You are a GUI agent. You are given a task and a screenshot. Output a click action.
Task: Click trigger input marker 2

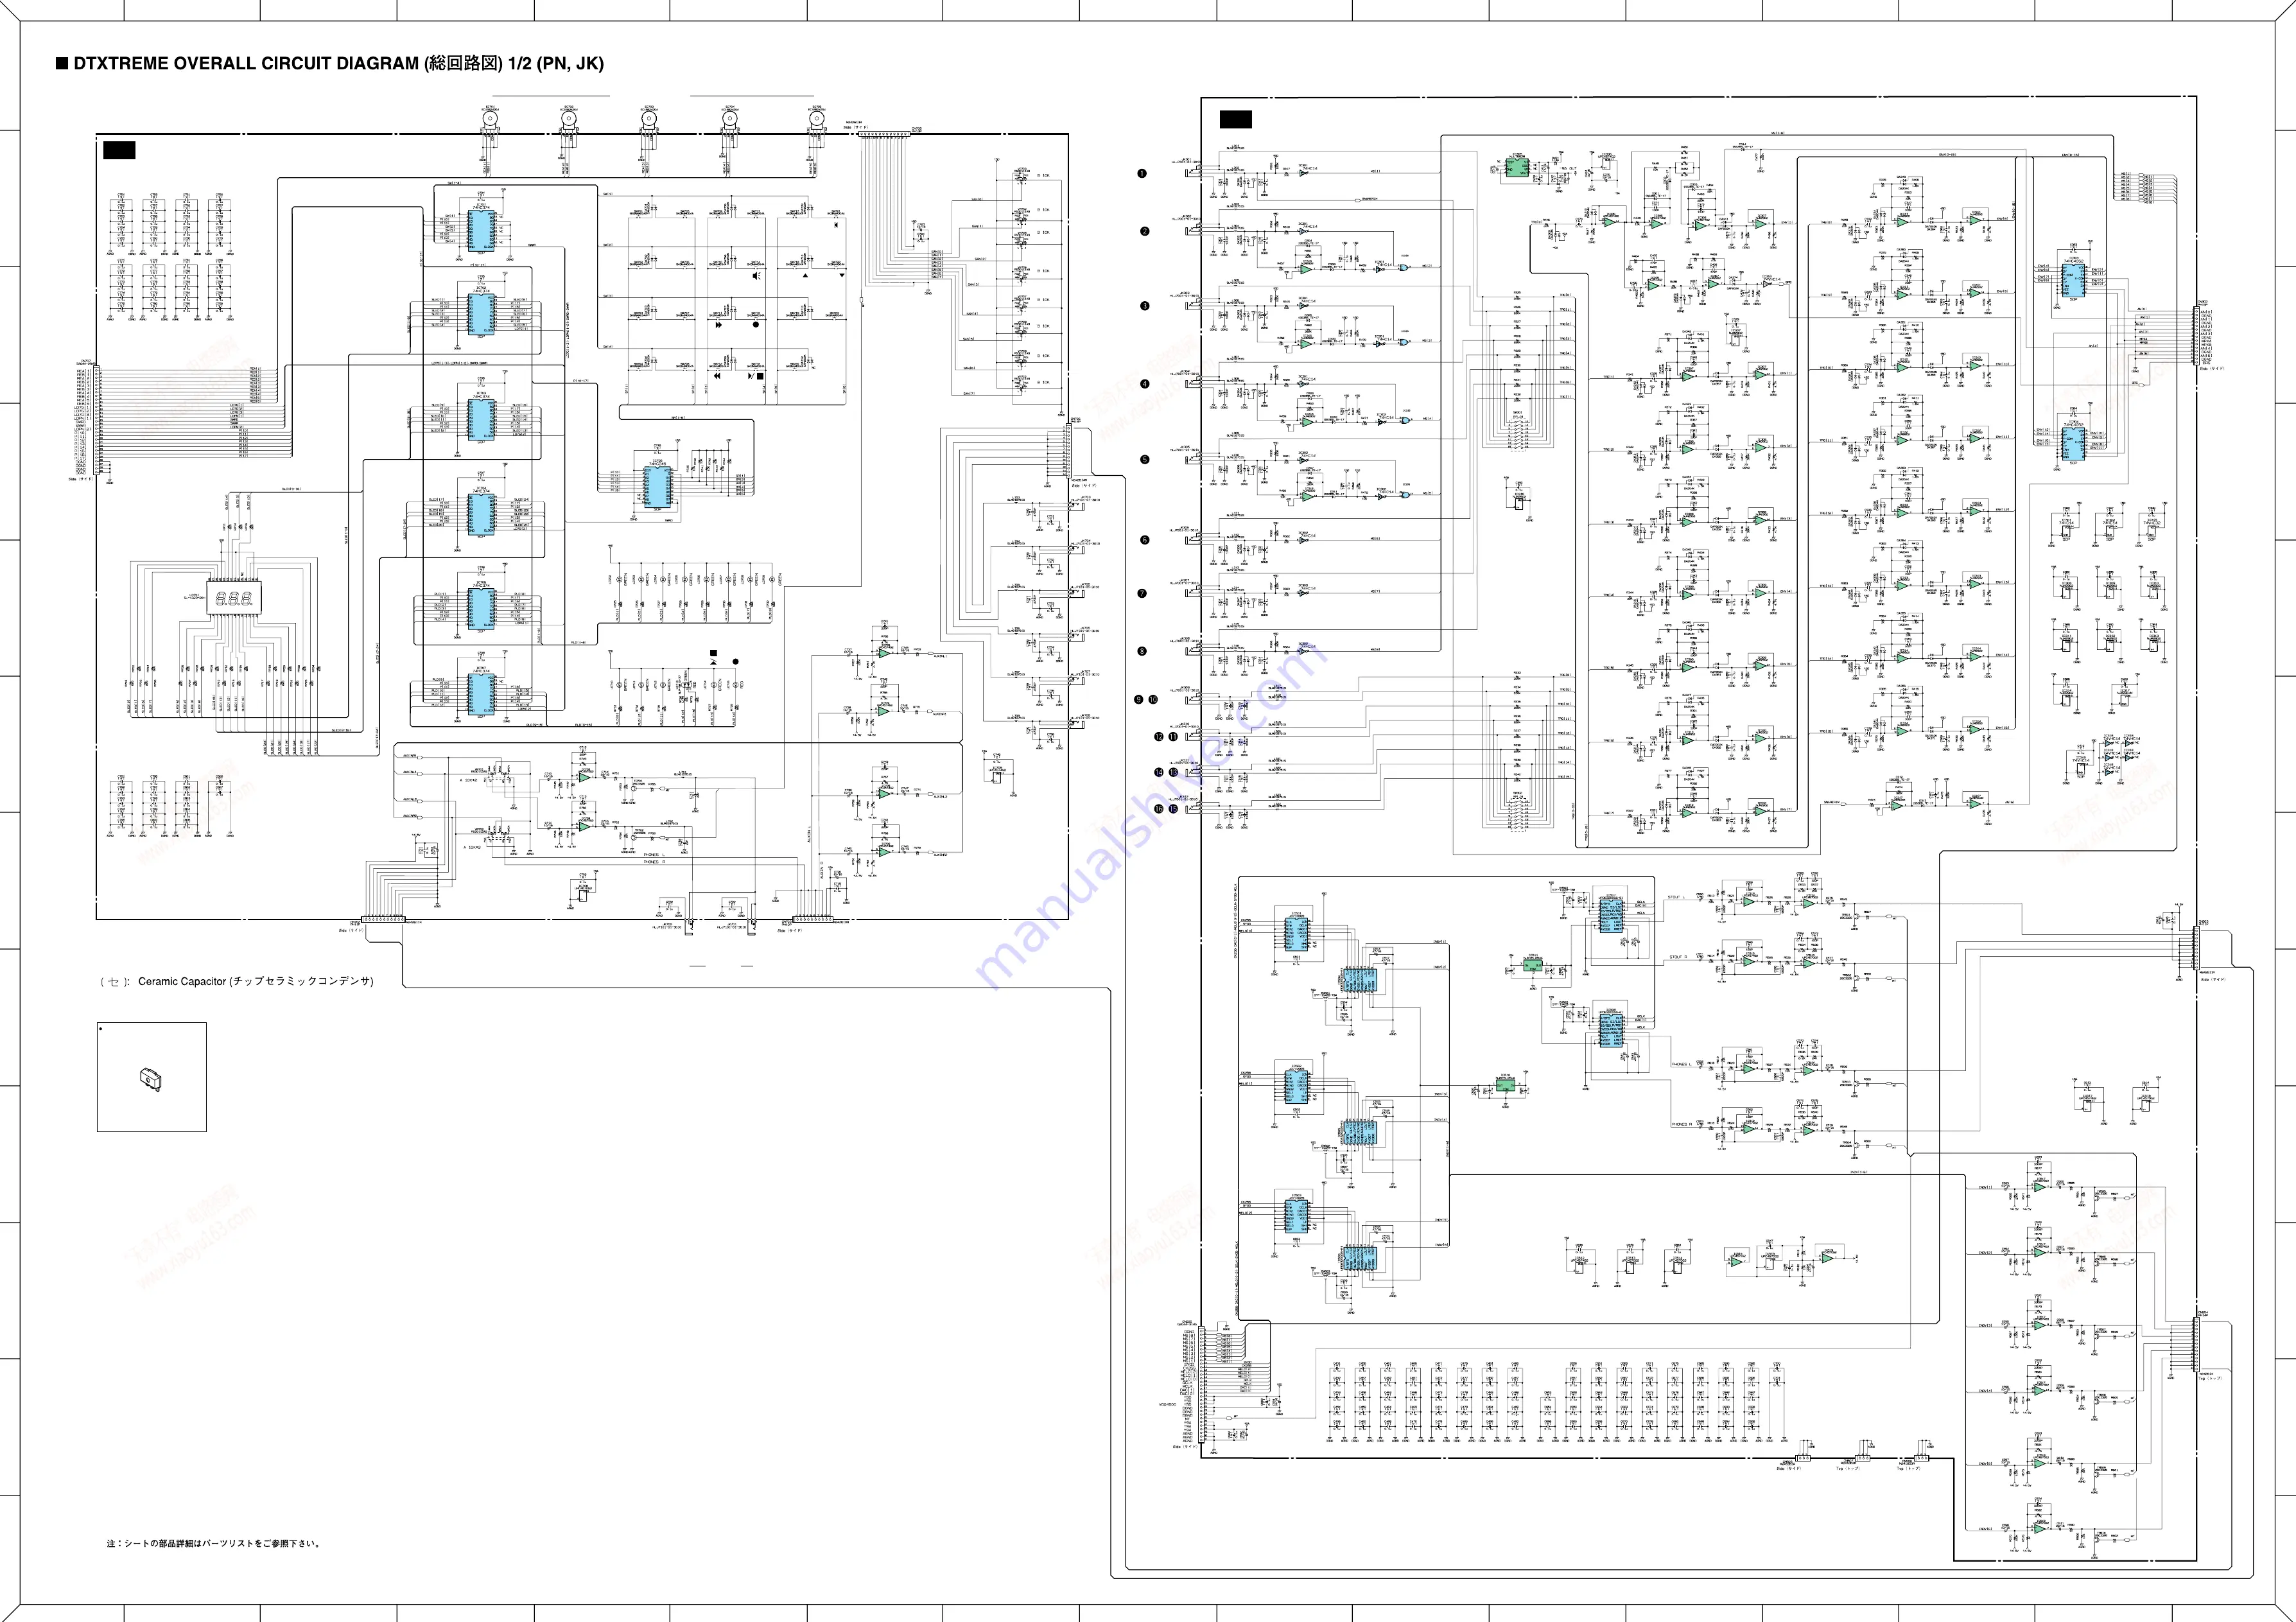(x=1145, y=231)
